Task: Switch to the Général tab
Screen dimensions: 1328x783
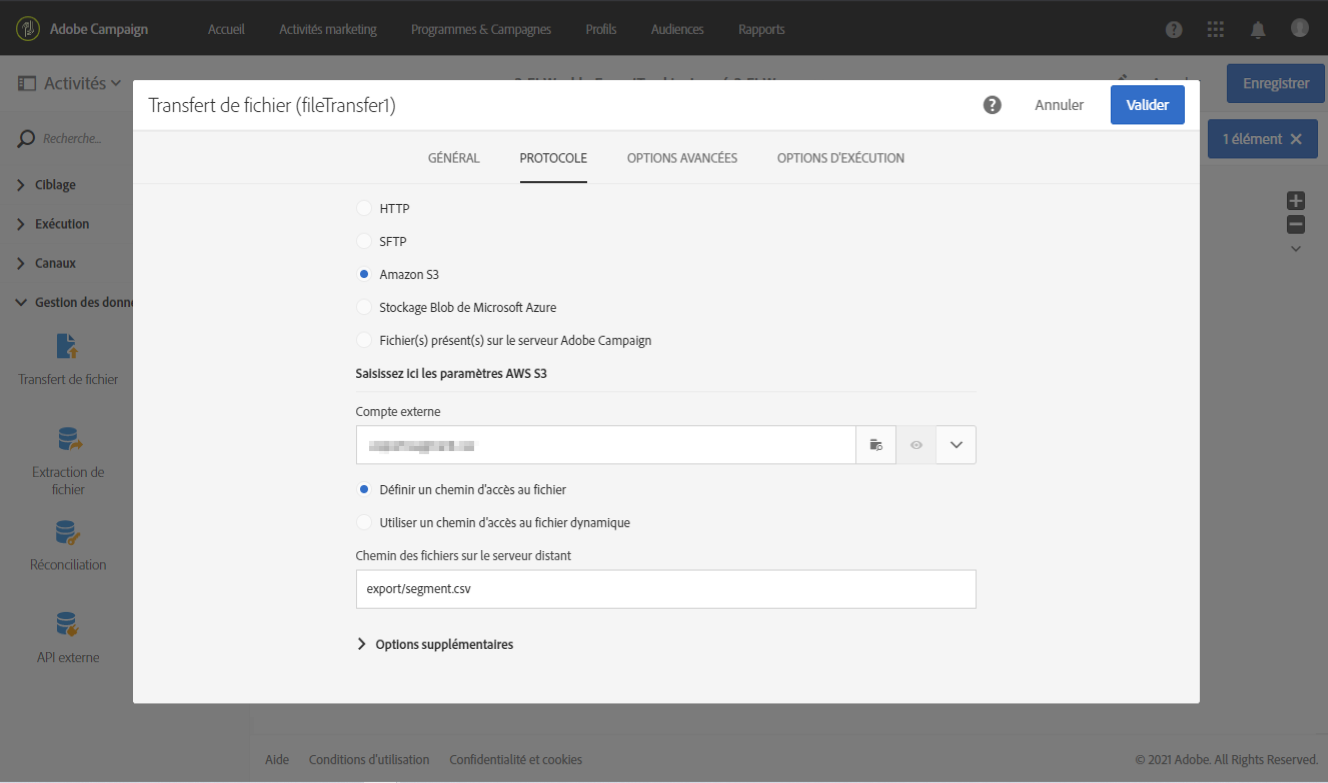Action: point(454,158)
